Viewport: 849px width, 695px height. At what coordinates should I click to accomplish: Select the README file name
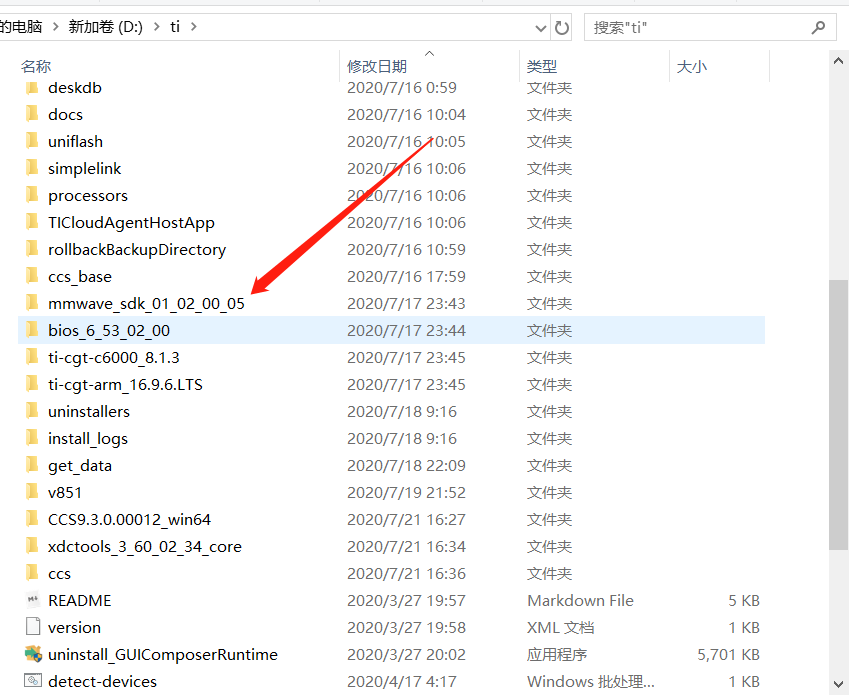[80, 600]
